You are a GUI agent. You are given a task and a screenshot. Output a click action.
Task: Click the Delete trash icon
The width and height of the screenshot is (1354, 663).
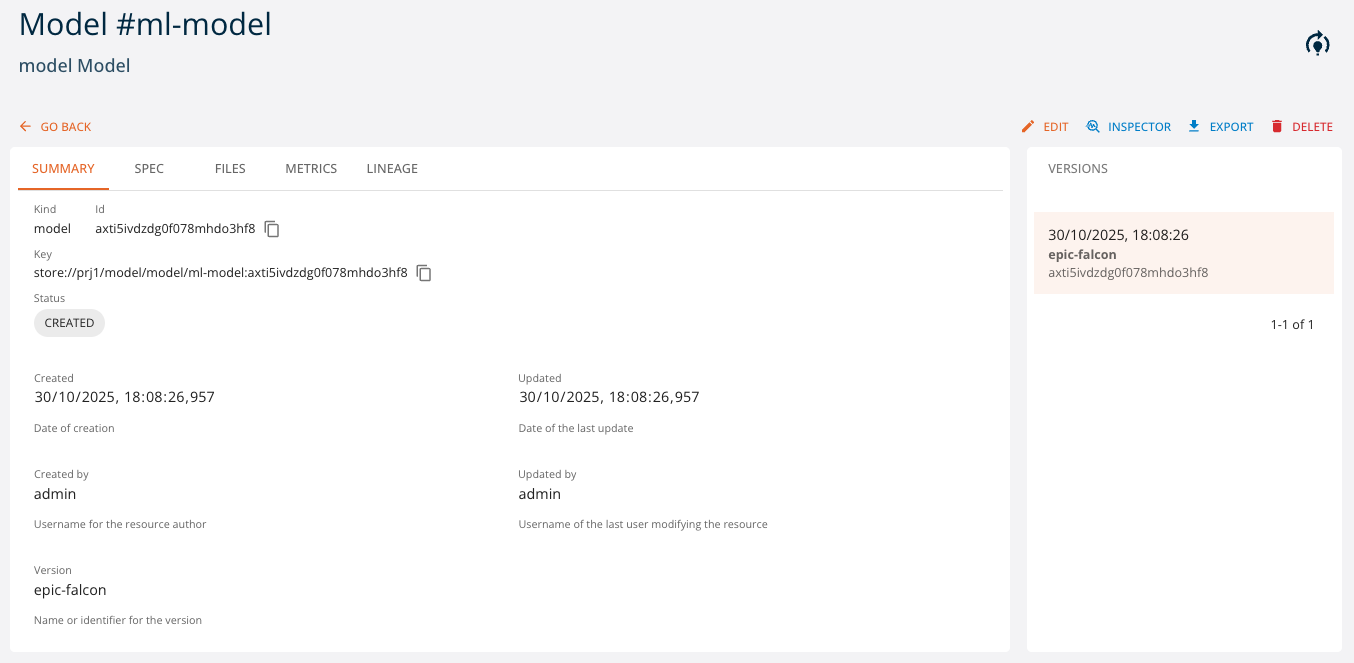click(x=1277, y=127)
